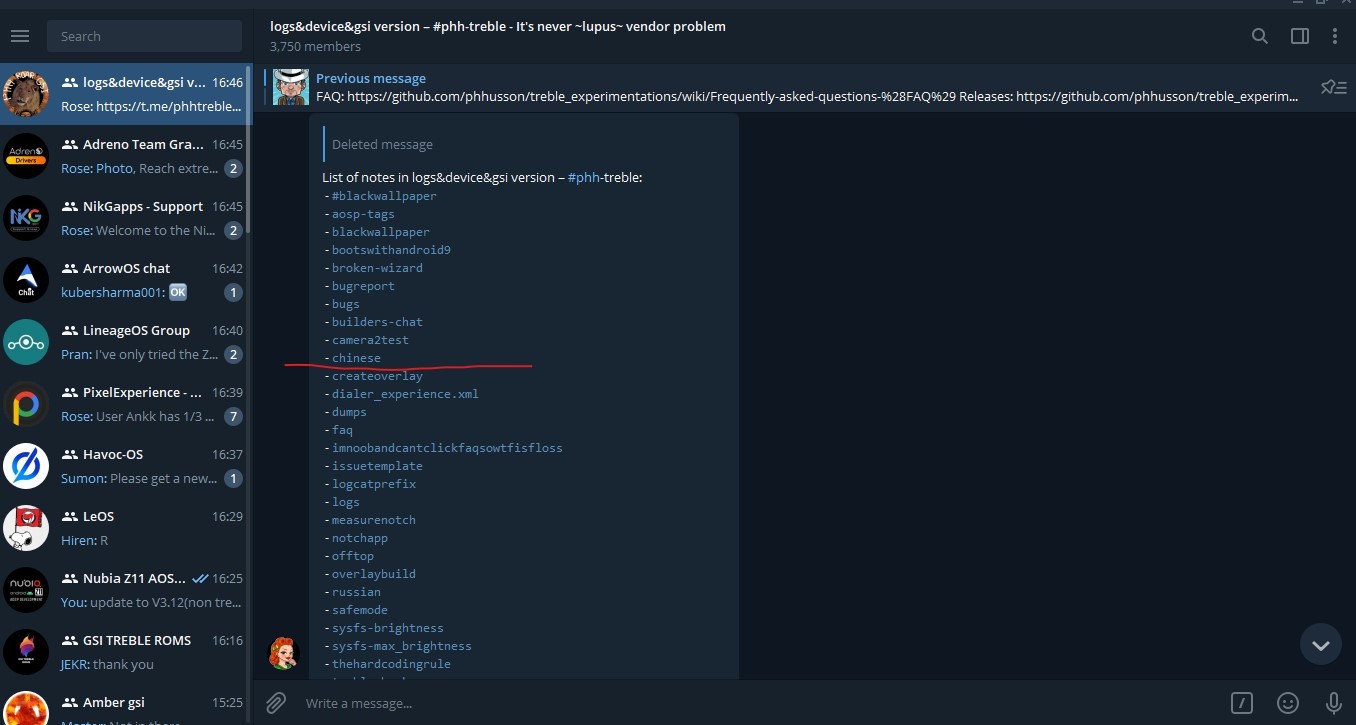Image resolution: width=1356 pixels, height=725 pixels.
Task: Open the three-dot chat options menu
Action: tap(1335, 36)
